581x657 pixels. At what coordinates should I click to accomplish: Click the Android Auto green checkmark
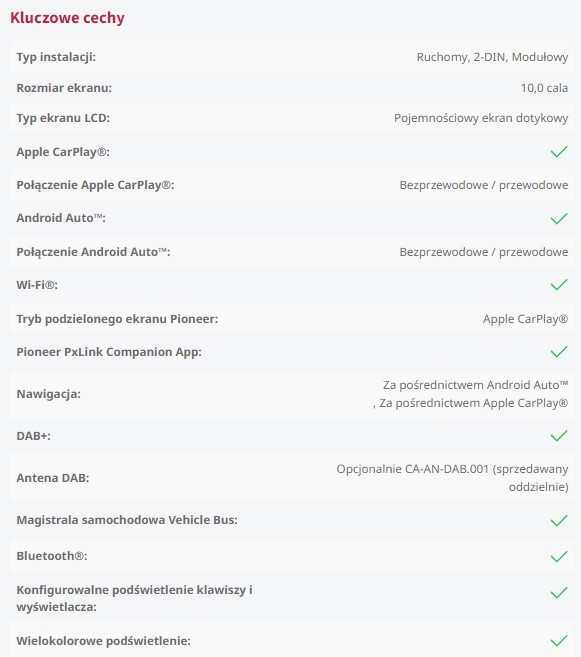click(559, 218)
